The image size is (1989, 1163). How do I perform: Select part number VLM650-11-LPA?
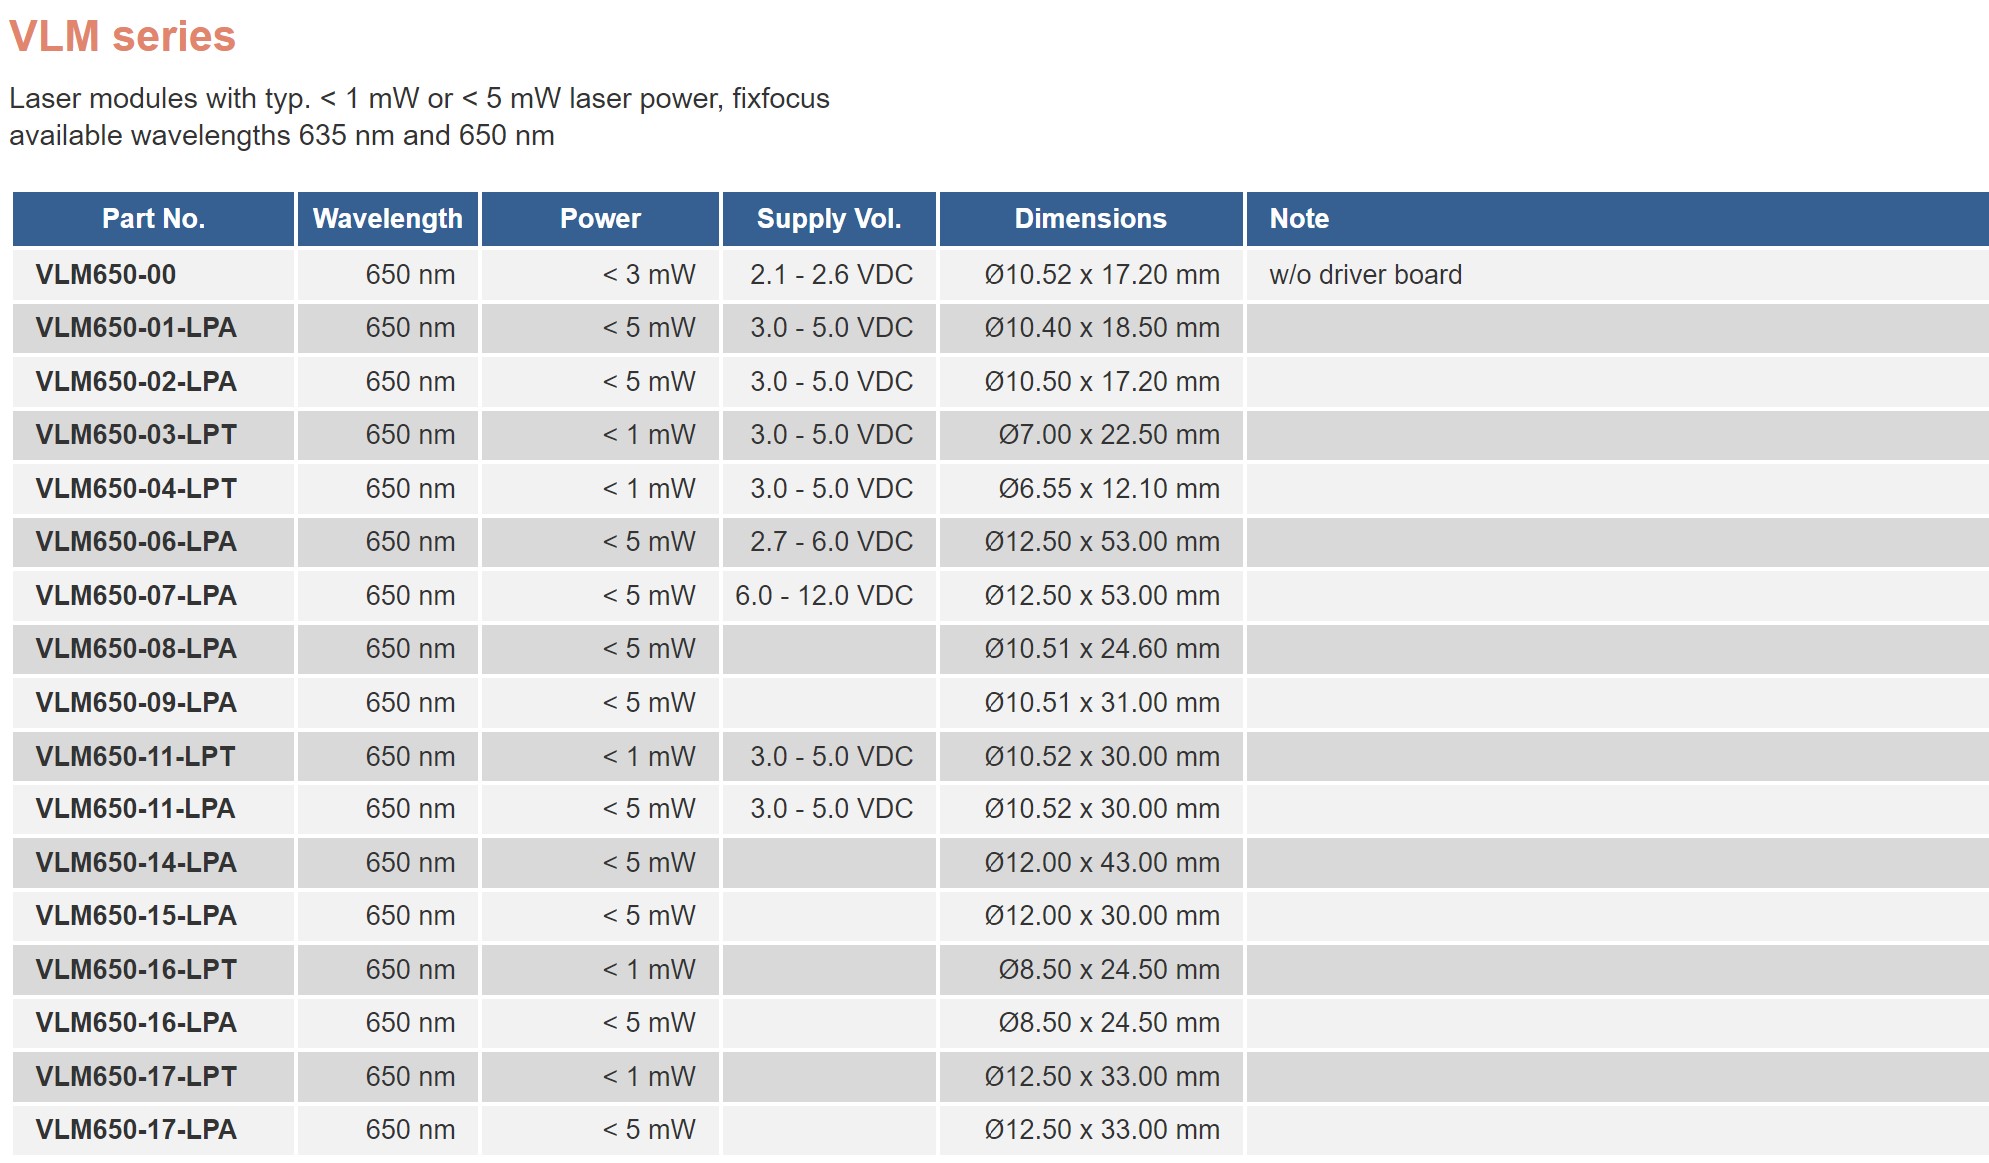136,809
